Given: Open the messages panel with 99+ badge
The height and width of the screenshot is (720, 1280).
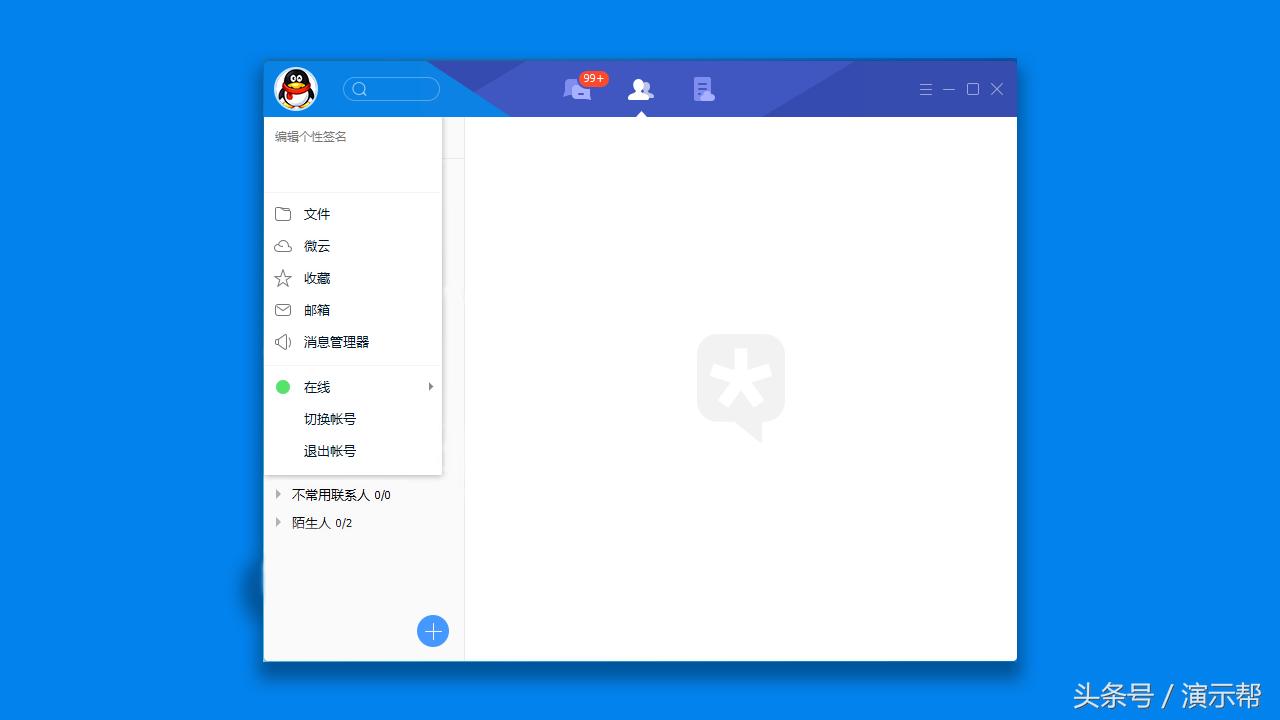Looking at the screenshot, I should tap(578, 89).
